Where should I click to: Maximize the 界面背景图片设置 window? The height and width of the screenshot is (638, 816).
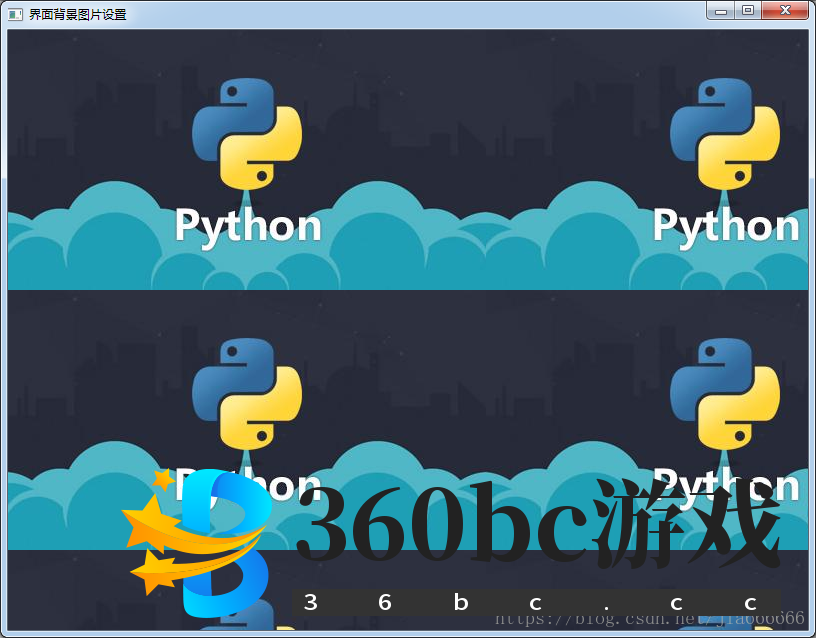[x=748, y=11]
